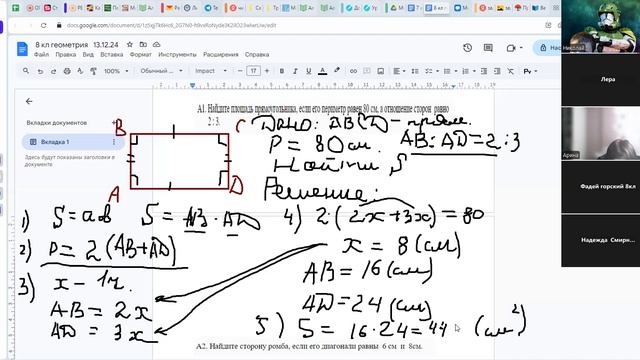640x360 pixels.
Task: Check the cloud save status icon
Action: (x=156, y=44)
